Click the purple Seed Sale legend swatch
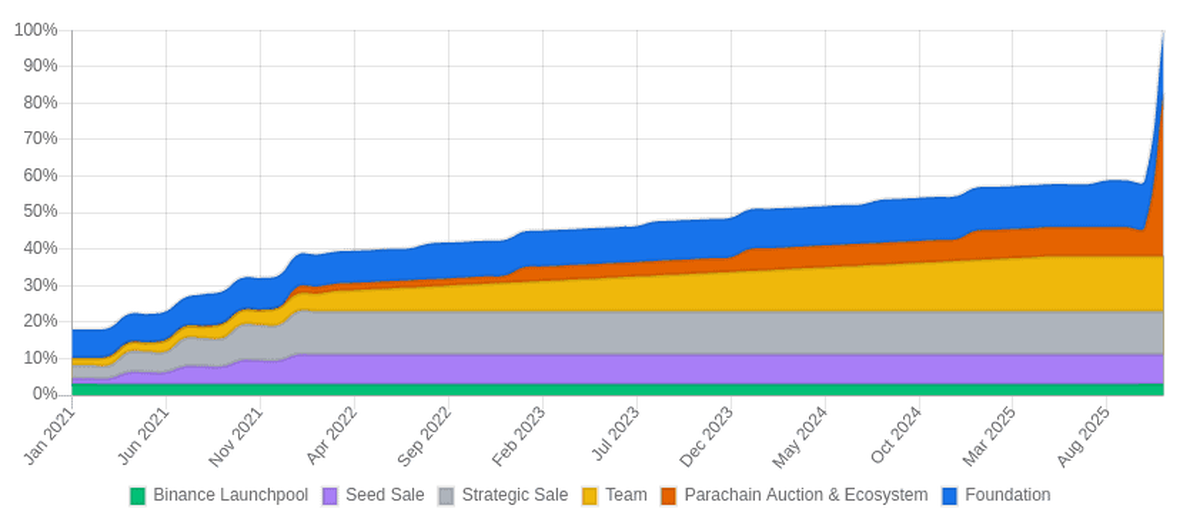The image size is (1200, 522). click(x=330, y=495)
